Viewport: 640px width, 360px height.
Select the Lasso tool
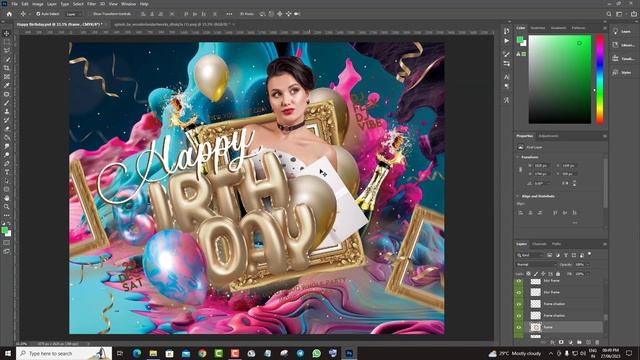coord(7,51)
